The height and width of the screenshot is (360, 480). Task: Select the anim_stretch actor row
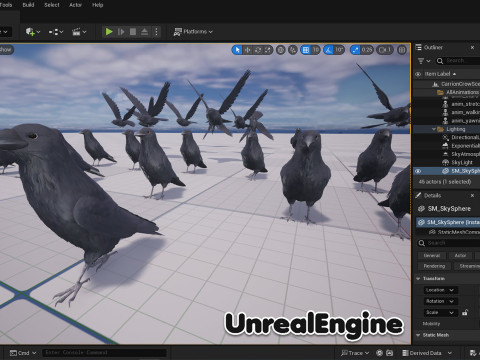point(447,104)
